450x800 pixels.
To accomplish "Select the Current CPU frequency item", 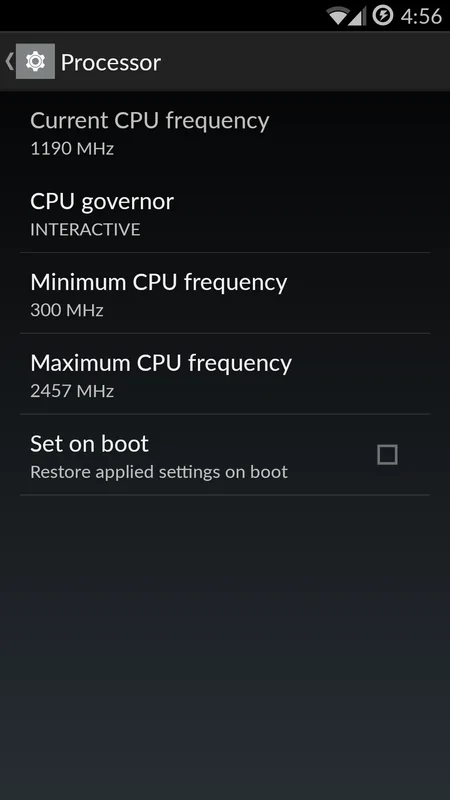I will pyautogui.click(x=225, y=132).
